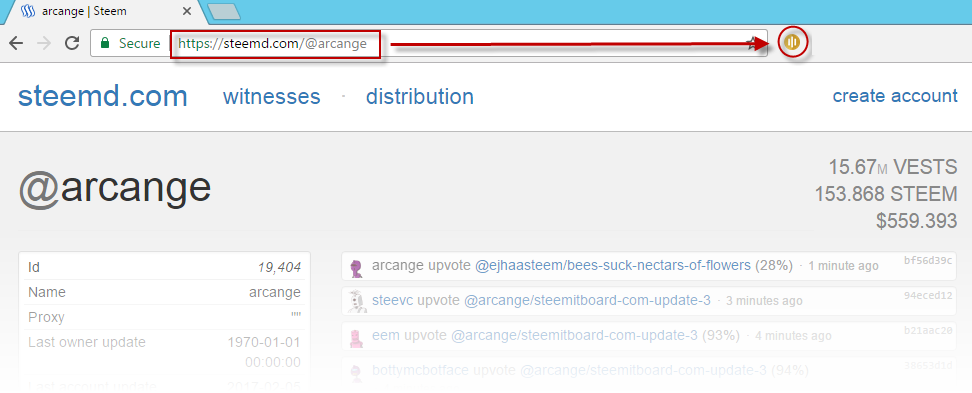Click the browser back arrow
The width and height of the screenshot is (972, 393).
[x=16, y=43]
